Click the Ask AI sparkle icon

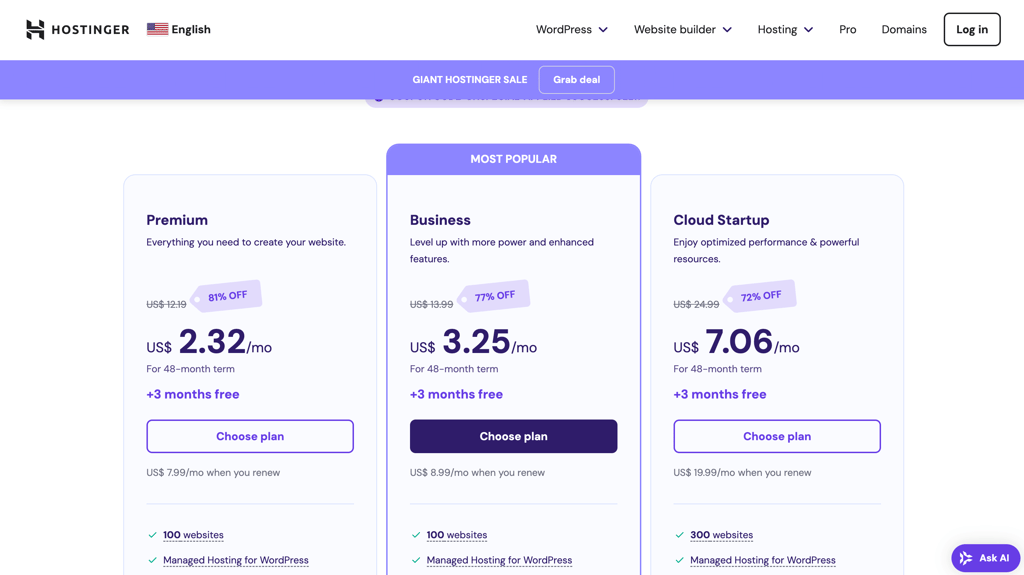click(x=966, y=558)
